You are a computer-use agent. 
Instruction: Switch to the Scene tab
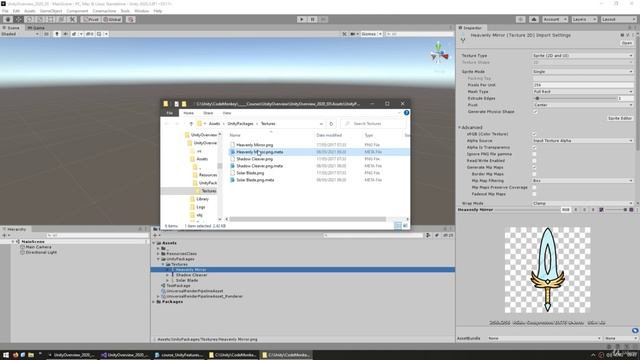(11, 28)
